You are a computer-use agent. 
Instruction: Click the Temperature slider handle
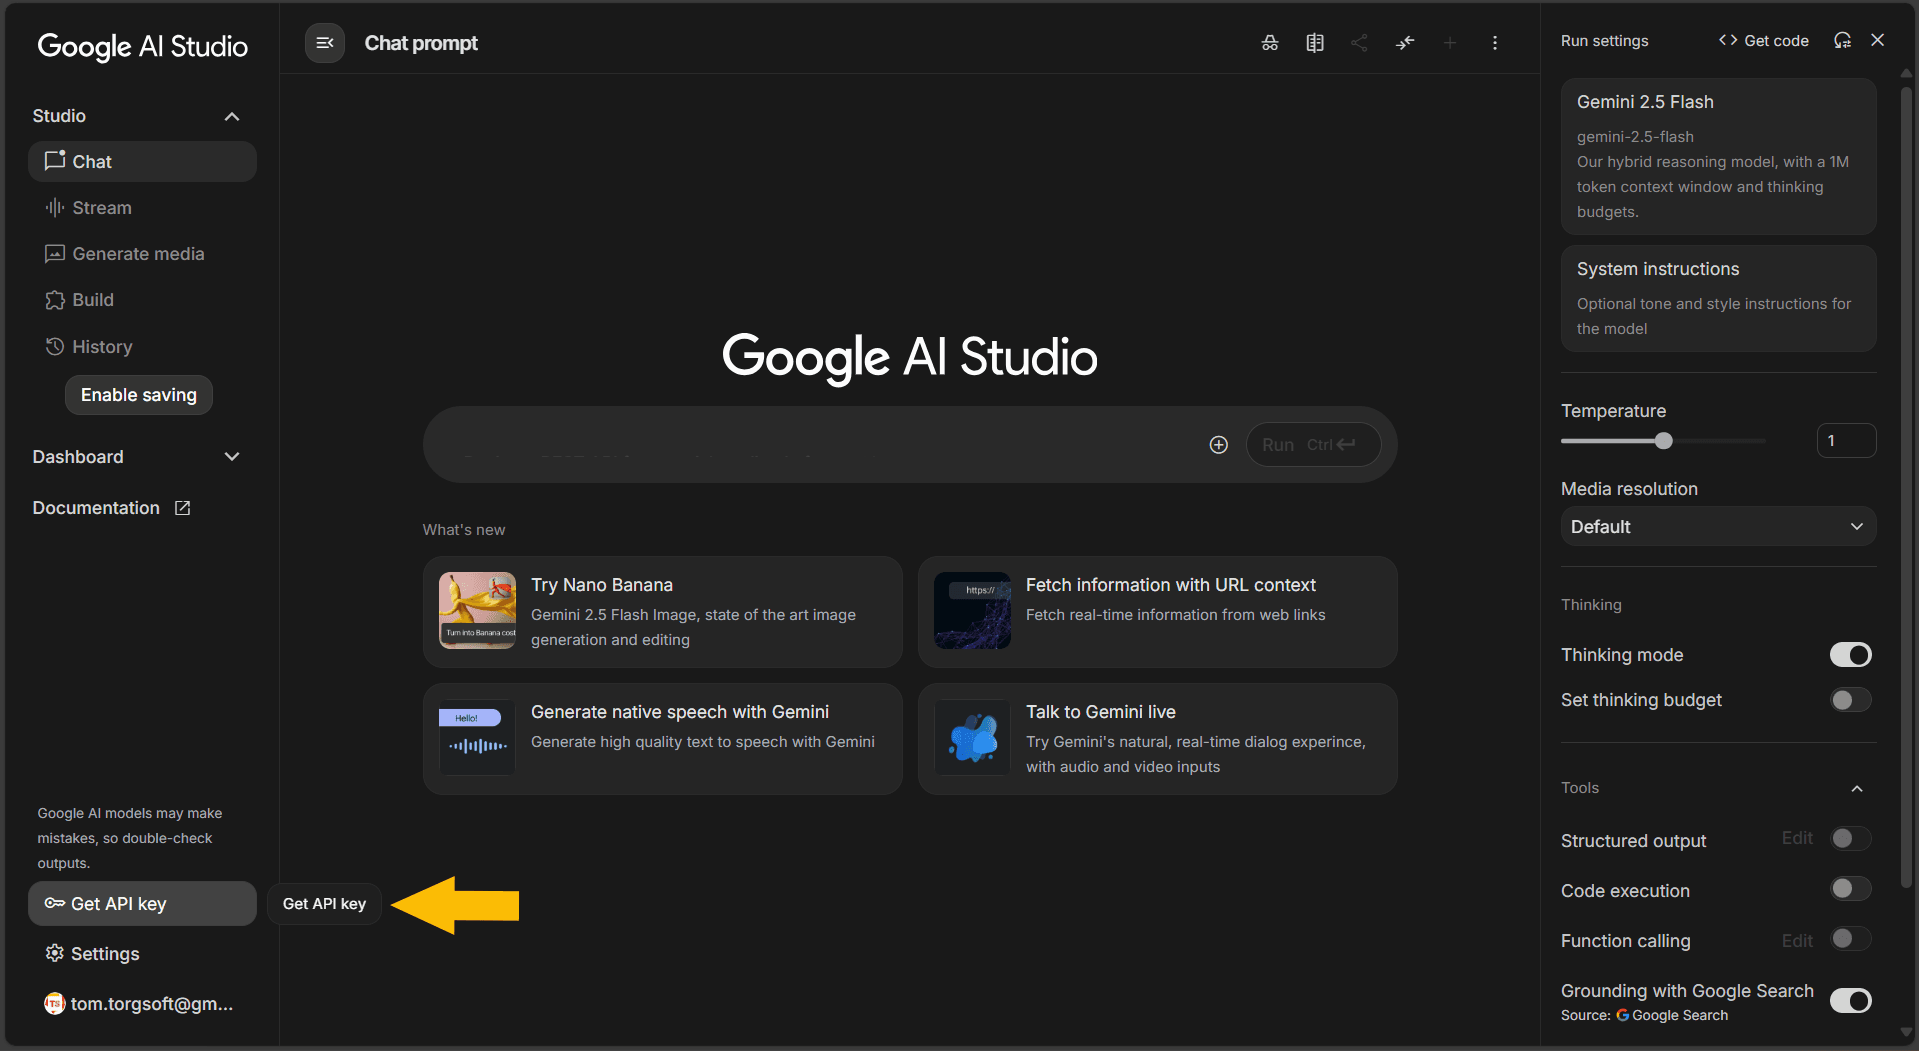(x=1663, y=441)
